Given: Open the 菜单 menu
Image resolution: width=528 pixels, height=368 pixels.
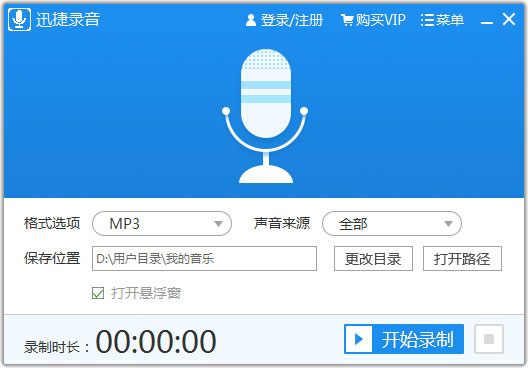Looking at the screenshot, I should coord(442,20).
